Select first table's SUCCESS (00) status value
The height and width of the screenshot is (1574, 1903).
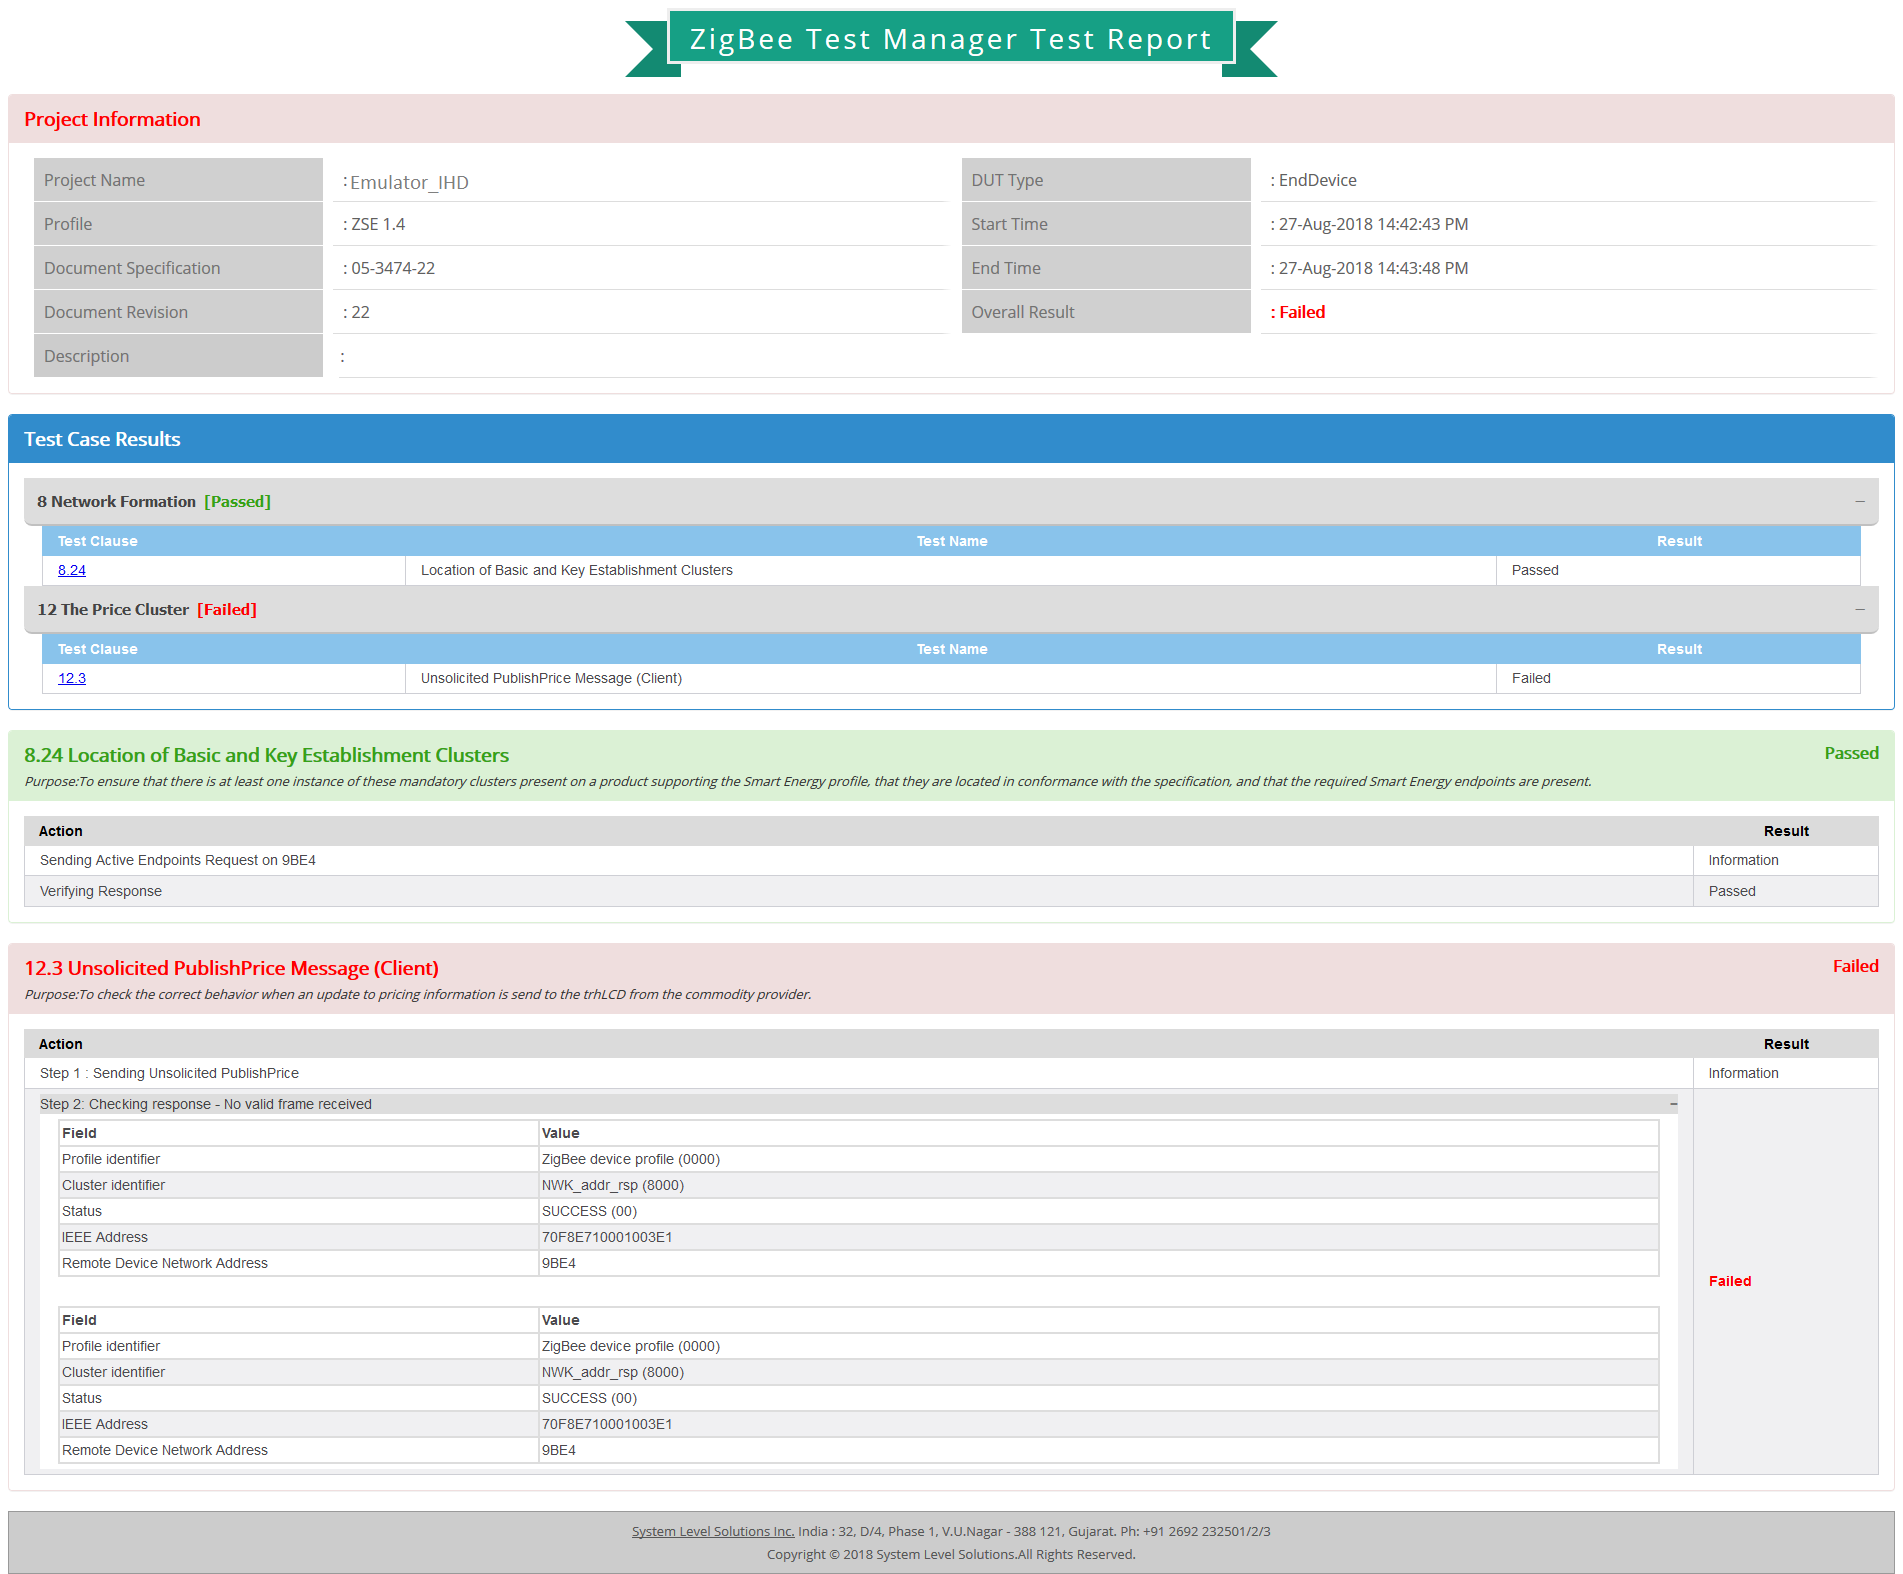589,1211
